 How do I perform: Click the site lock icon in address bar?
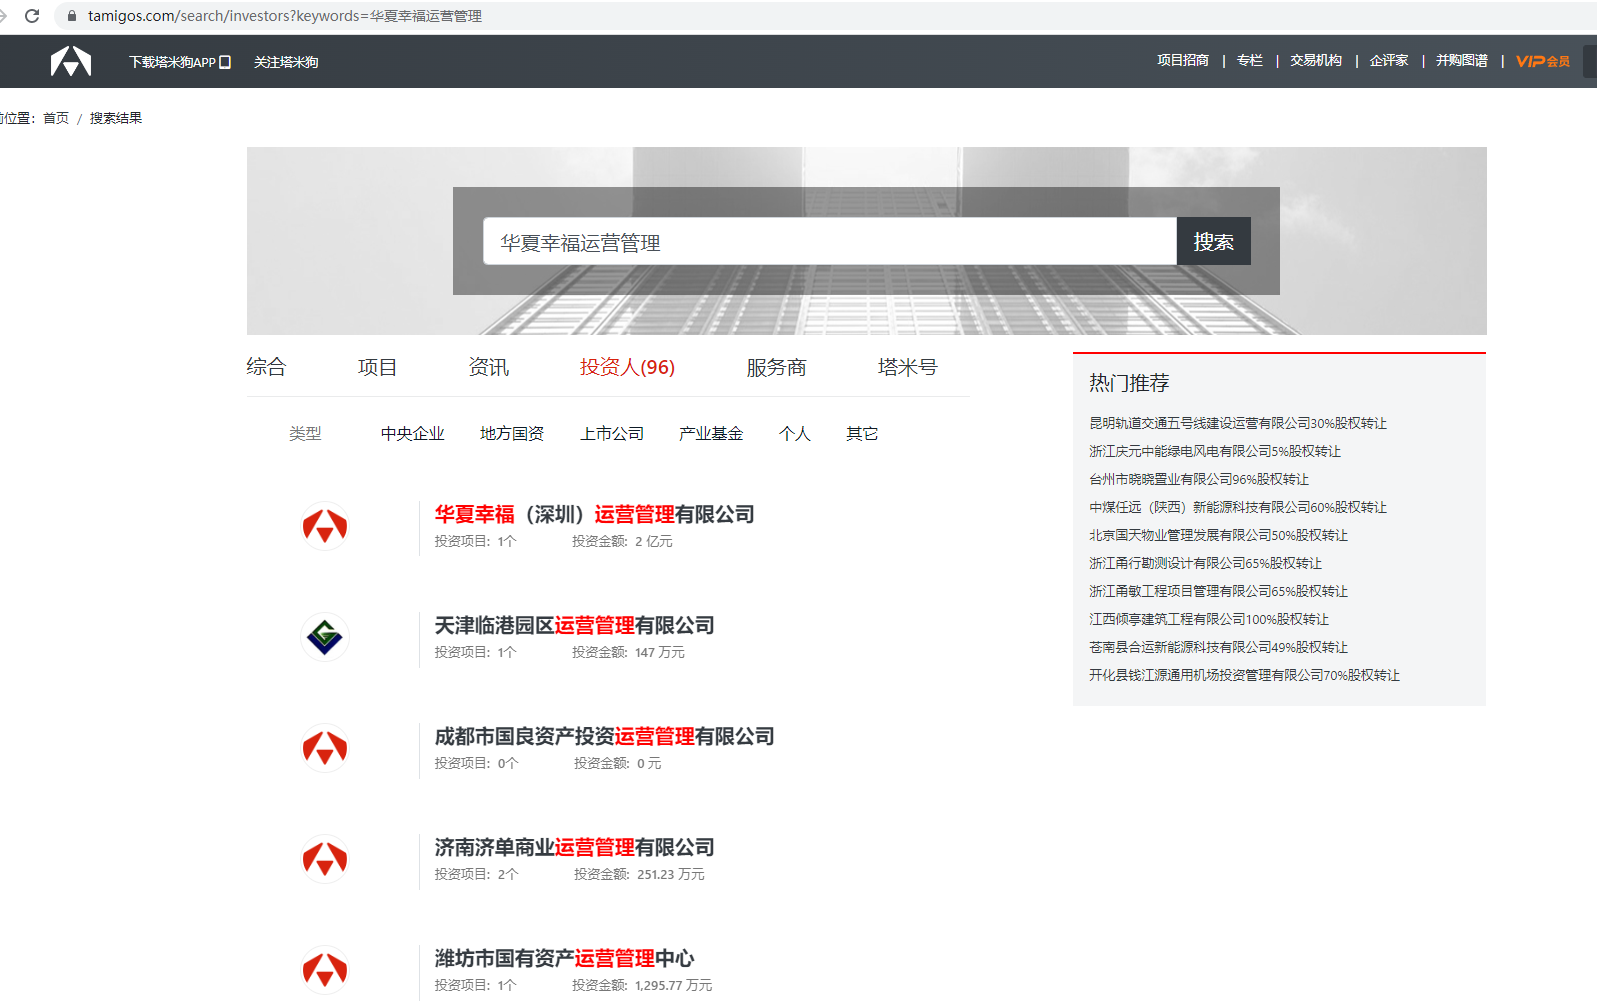pyautogui.click(x=72, y=16)
